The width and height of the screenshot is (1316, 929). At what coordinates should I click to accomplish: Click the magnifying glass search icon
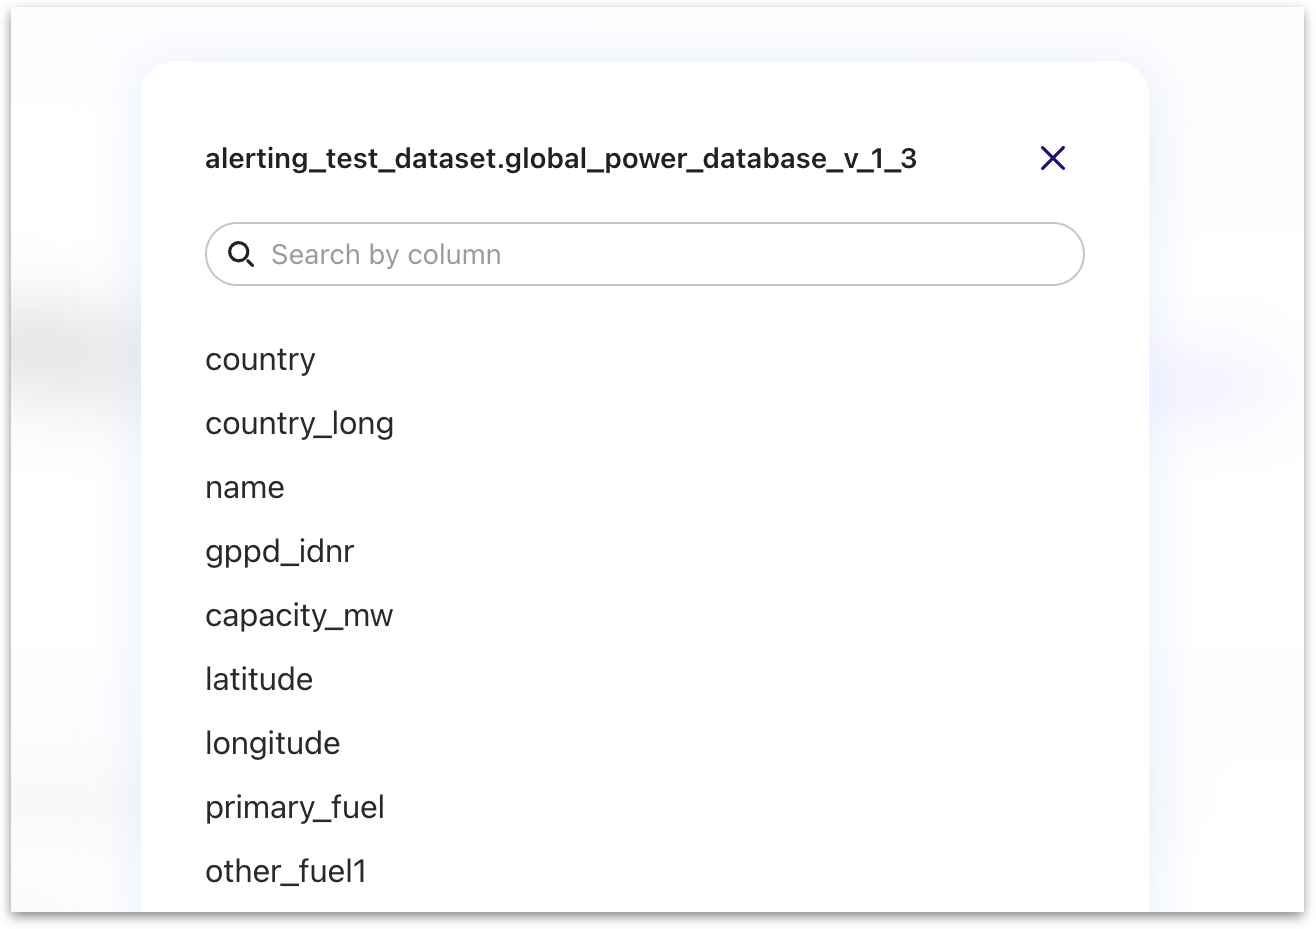(241, 255)
